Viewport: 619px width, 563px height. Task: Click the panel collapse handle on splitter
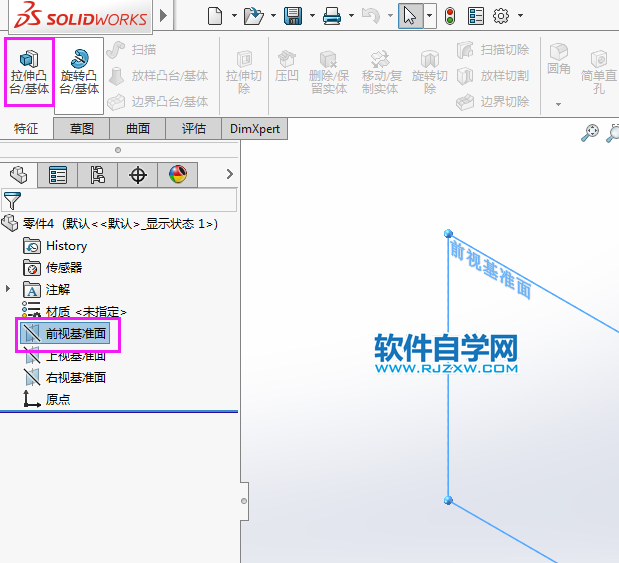pos(244,501)
